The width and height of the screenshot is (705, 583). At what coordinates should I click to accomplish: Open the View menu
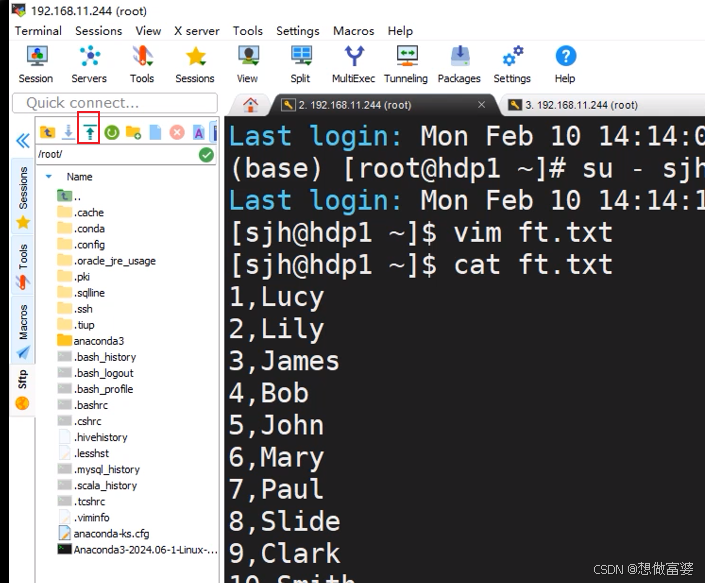(148, 31)
